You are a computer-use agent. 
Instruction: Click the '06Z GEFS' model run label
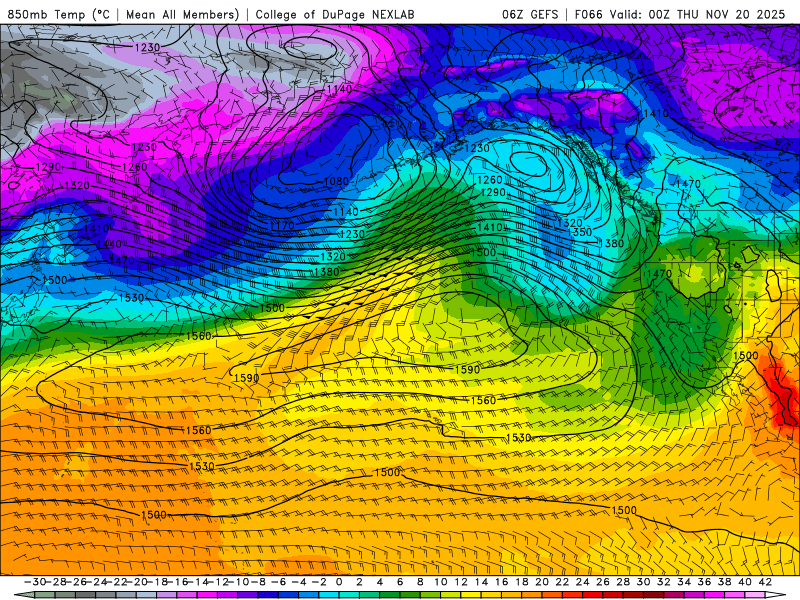[x=530, y=15]
